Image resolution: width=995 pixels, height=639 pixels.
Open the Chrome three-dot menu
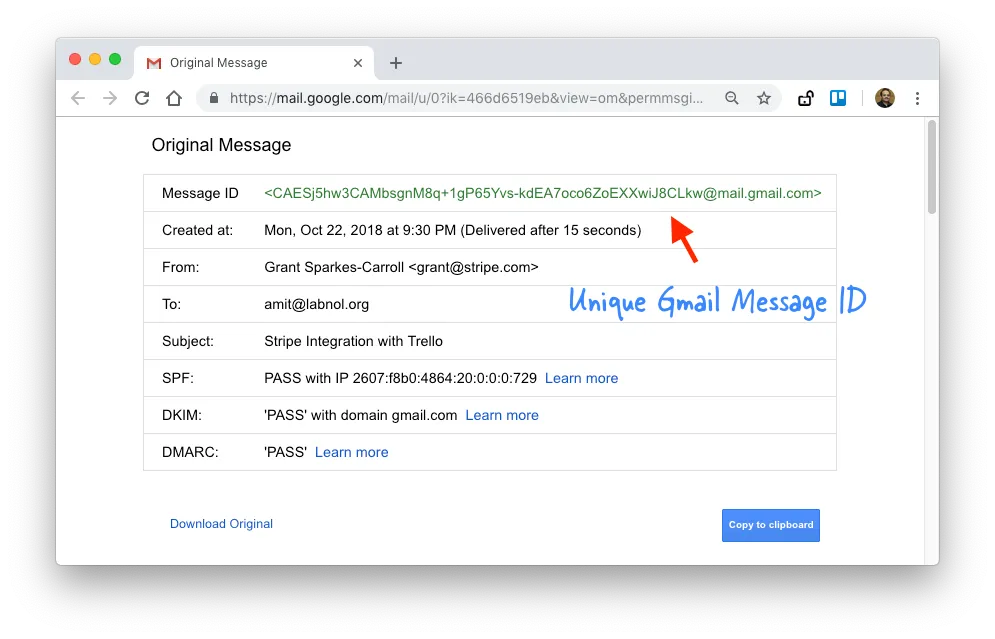pyautogui.click(x=917, y=98)
